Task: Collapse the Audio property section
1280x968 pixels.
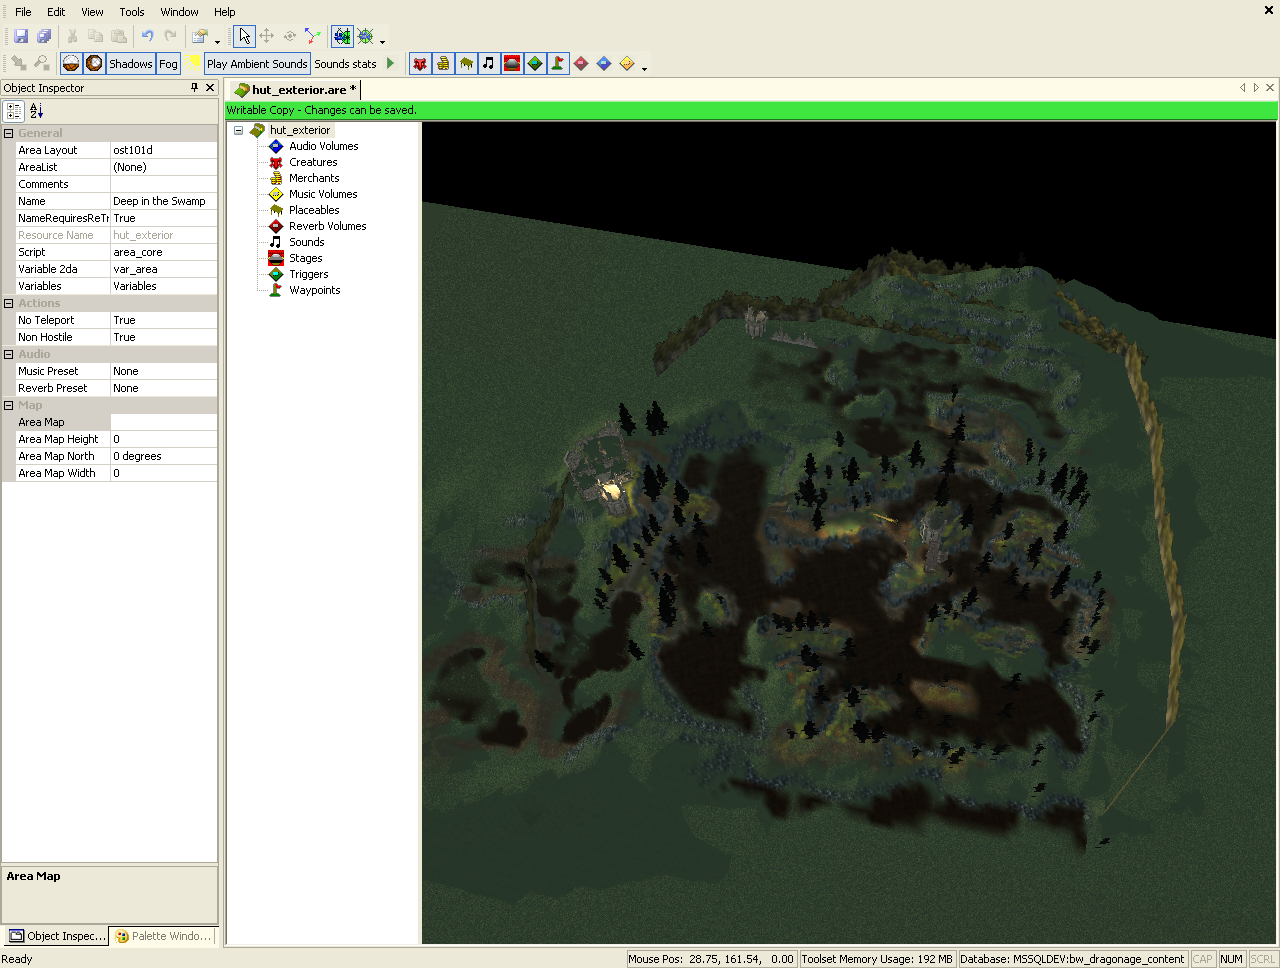Action: pyautogui.click(x=8, y=354)
